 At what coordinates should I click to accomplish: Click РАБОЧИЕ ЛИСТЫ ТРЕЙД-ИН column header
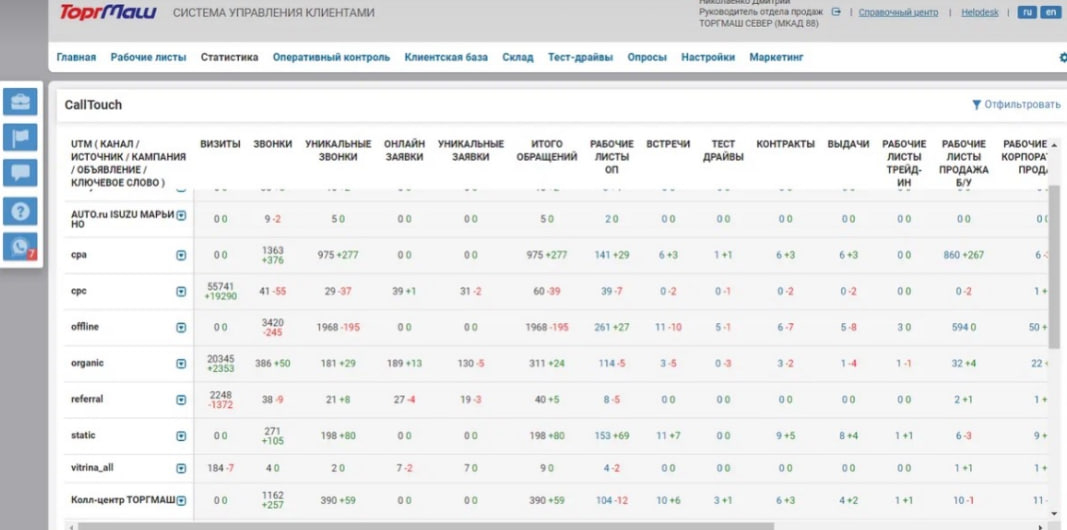[904, 163]
